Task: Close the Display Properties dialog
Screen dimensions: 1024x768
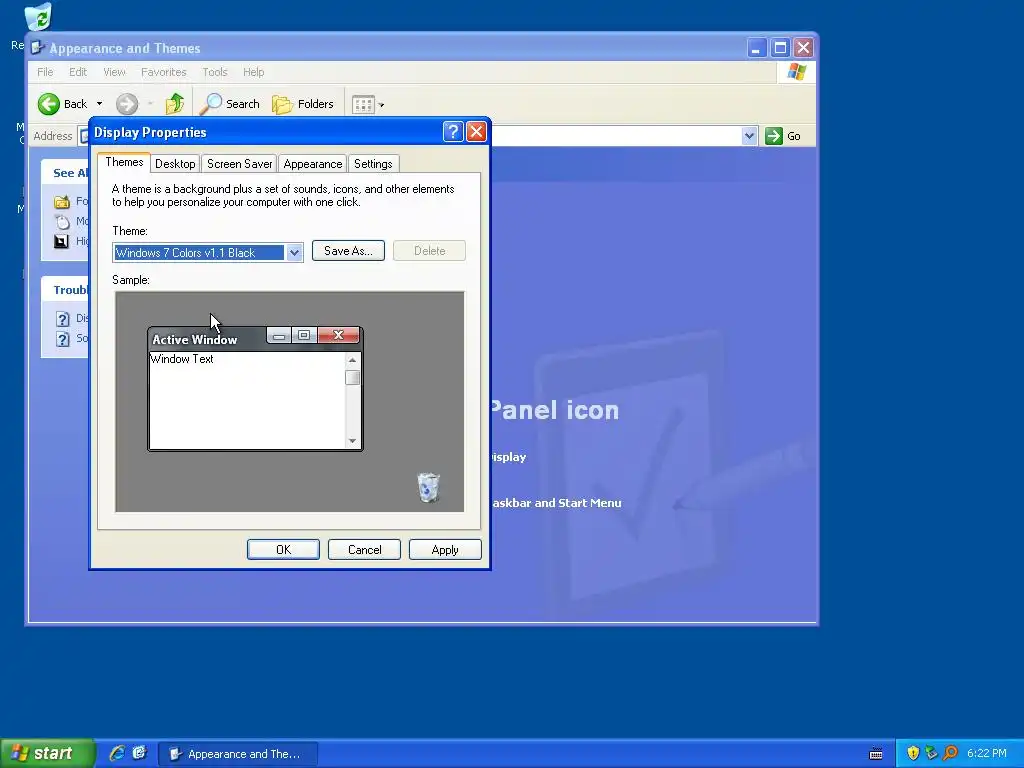Action: click(477, 132)
